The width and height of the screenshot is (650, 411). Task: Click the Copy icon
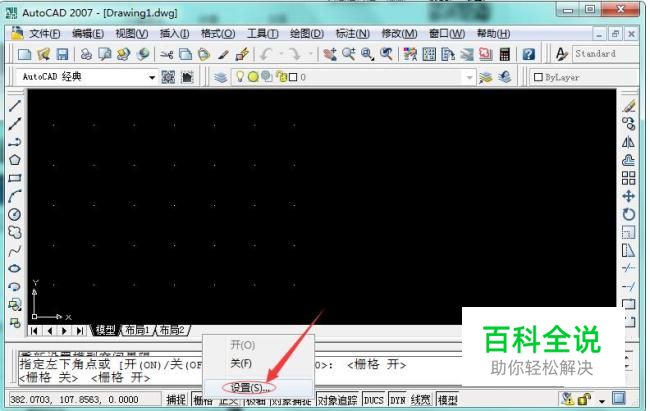pyautogui.click(x=185, y=54)
